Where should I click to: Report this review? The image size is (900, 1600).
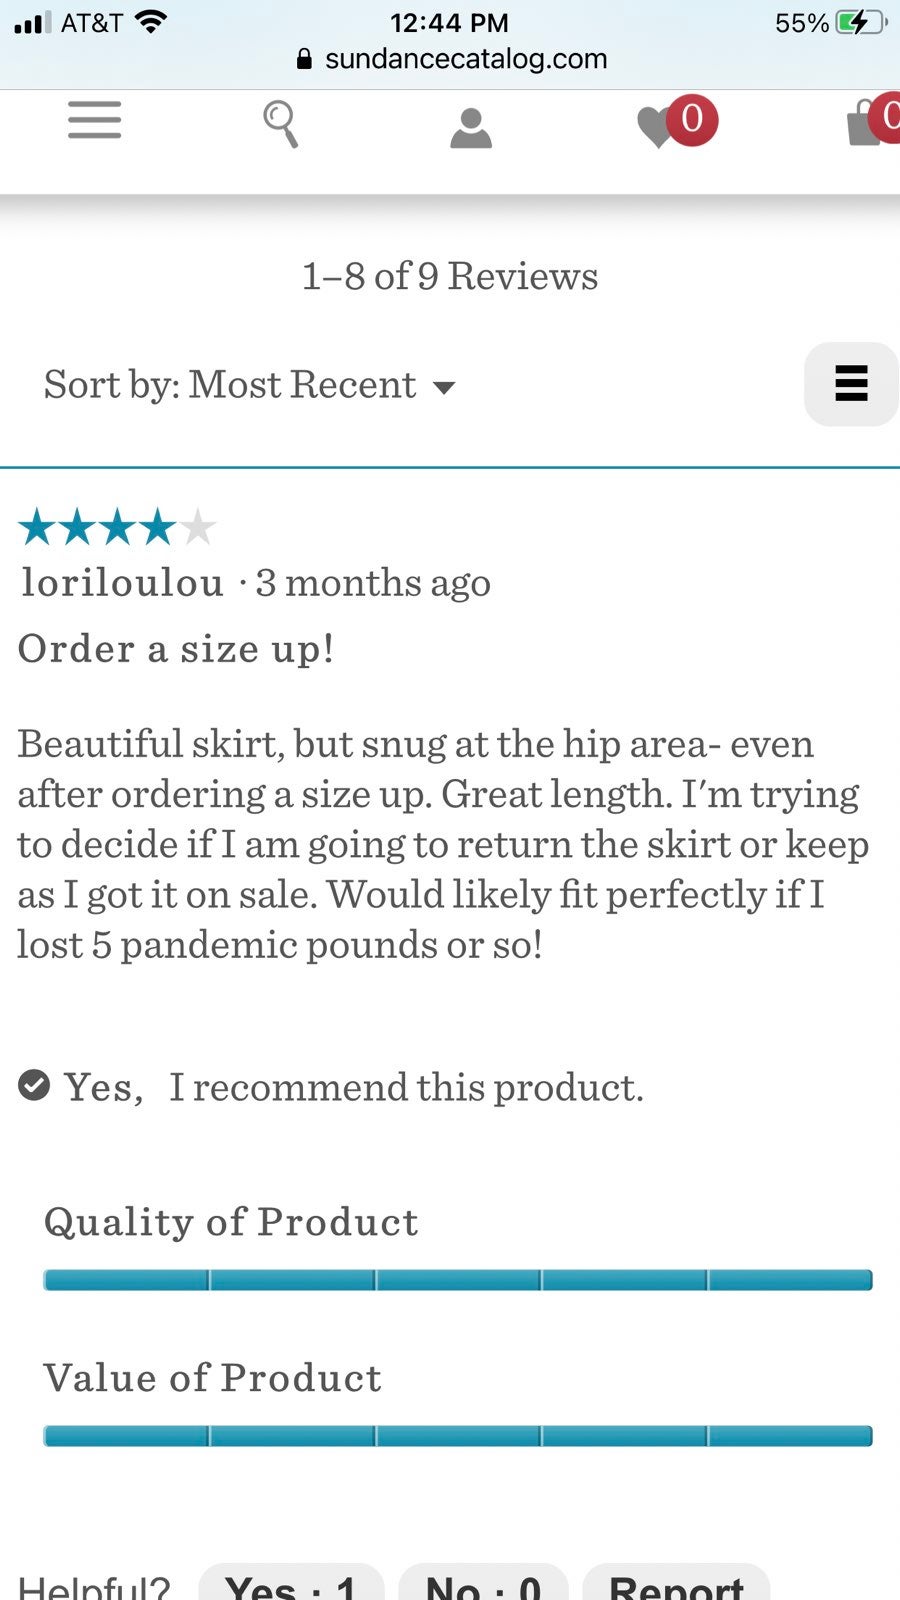676,1583
